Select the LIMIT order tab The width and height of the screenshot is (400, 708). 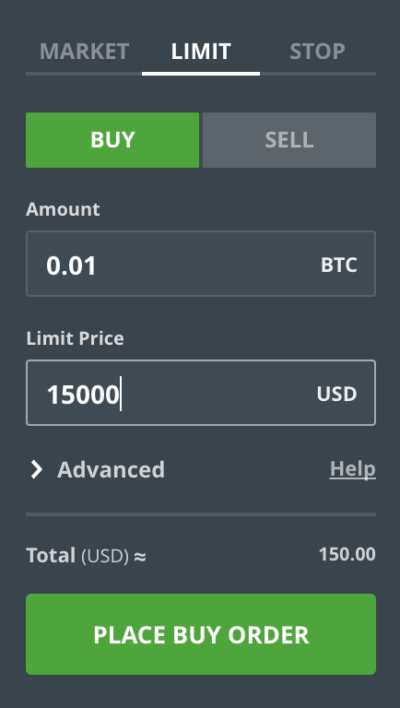pyautogui.click(x=201, y=51)
